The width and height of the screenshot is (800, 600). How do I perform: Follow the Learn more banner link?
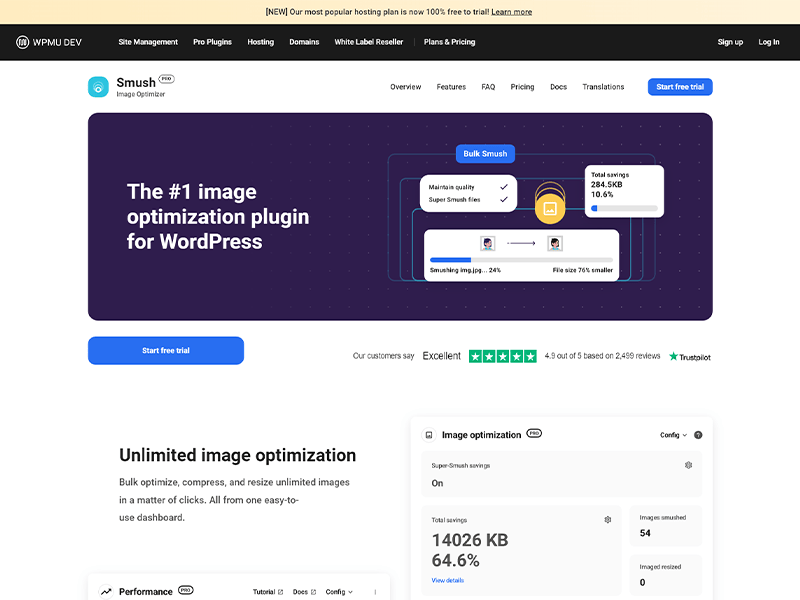pyautogui.click(x=512, y=12)
